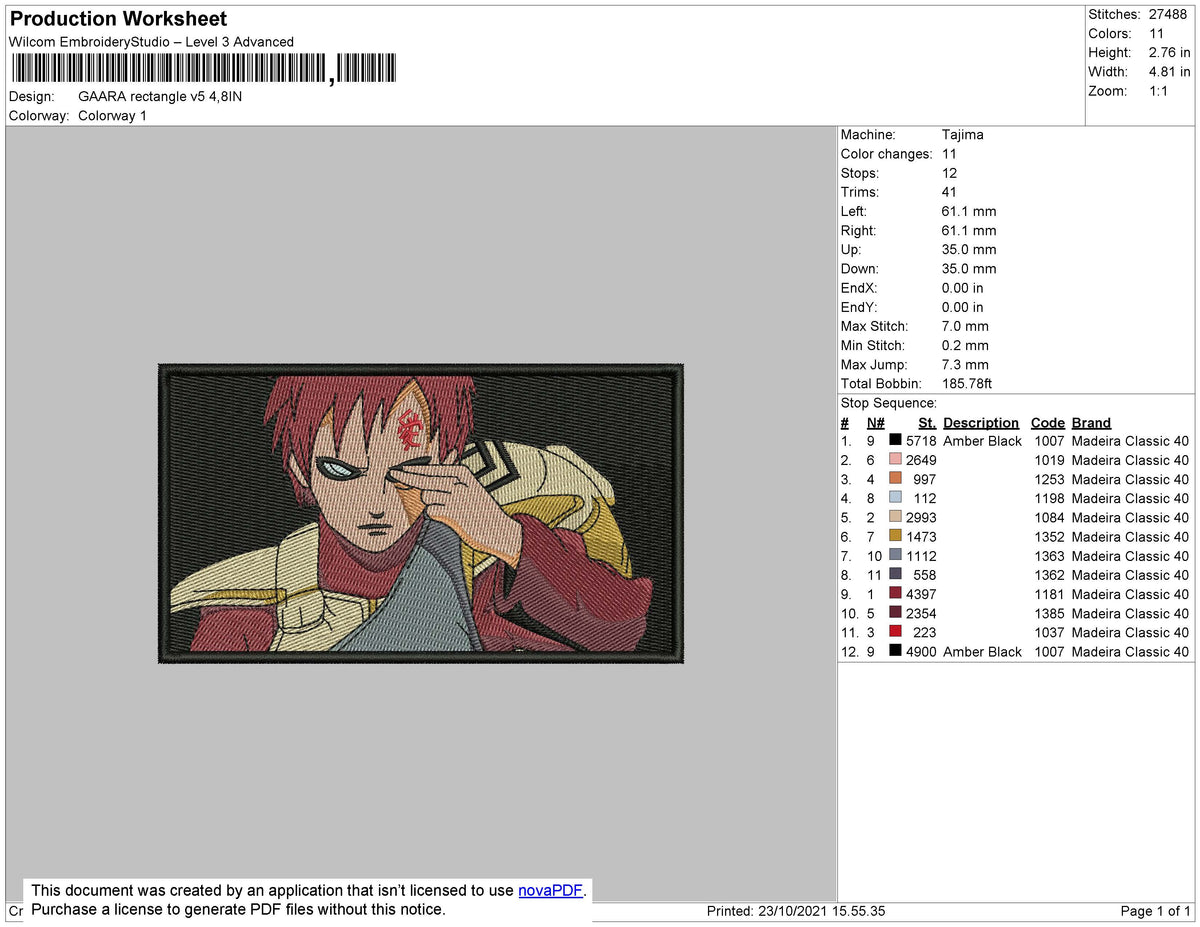Image resolution: width=1200 pixels, height=927 pixels.
Task: Click the Zoom 1:1 value
Action: (x=1160, y=91)
